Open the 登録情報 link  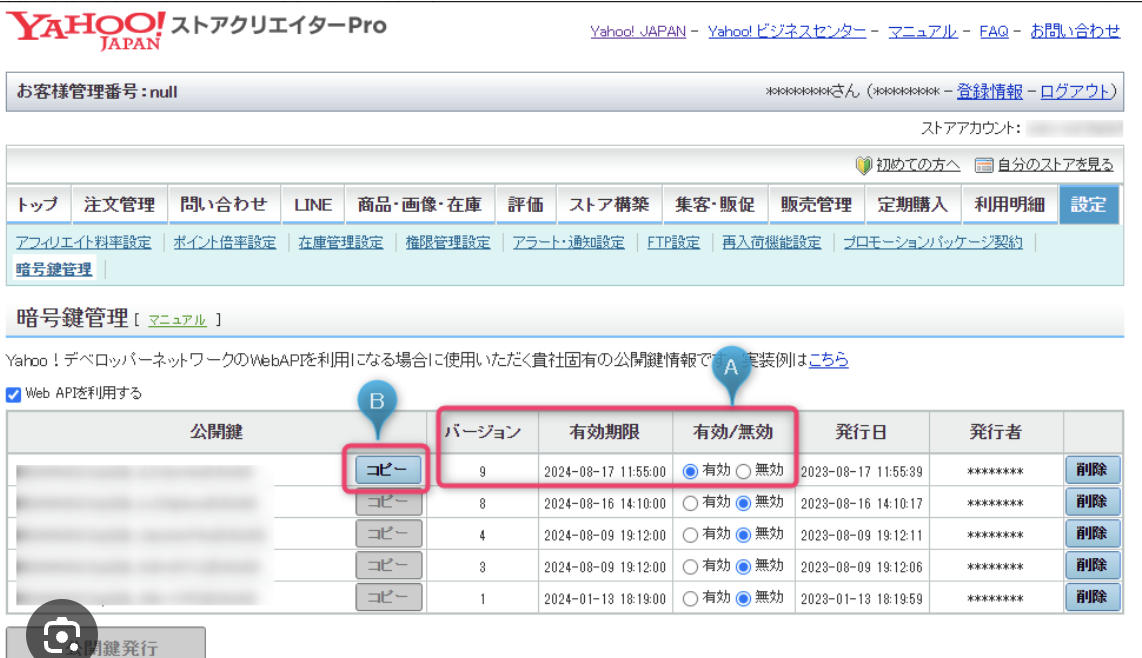(989, 92)
